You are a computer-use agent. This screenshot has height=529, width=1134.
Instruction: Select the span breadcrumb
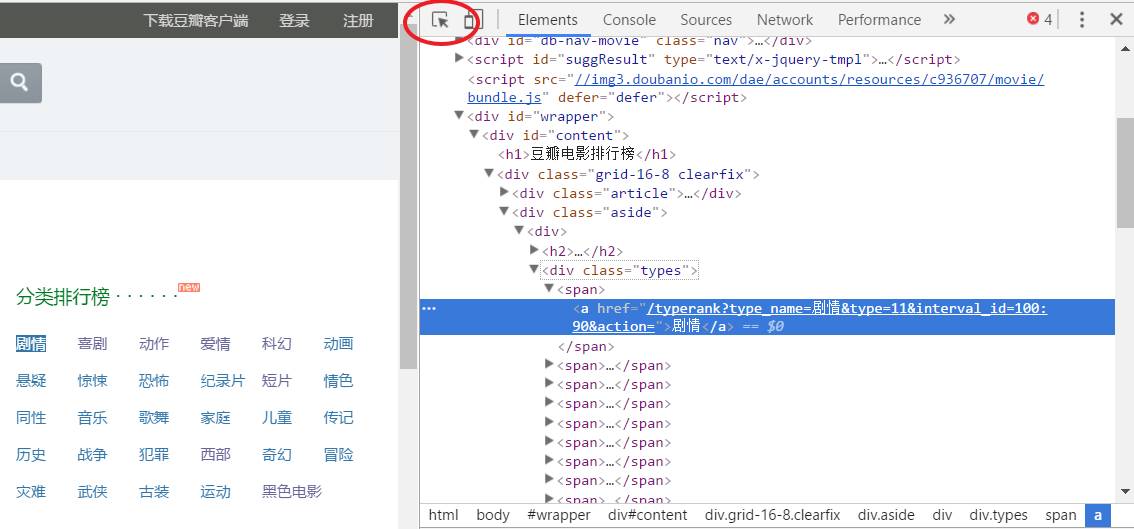[x=1061, y=515]
